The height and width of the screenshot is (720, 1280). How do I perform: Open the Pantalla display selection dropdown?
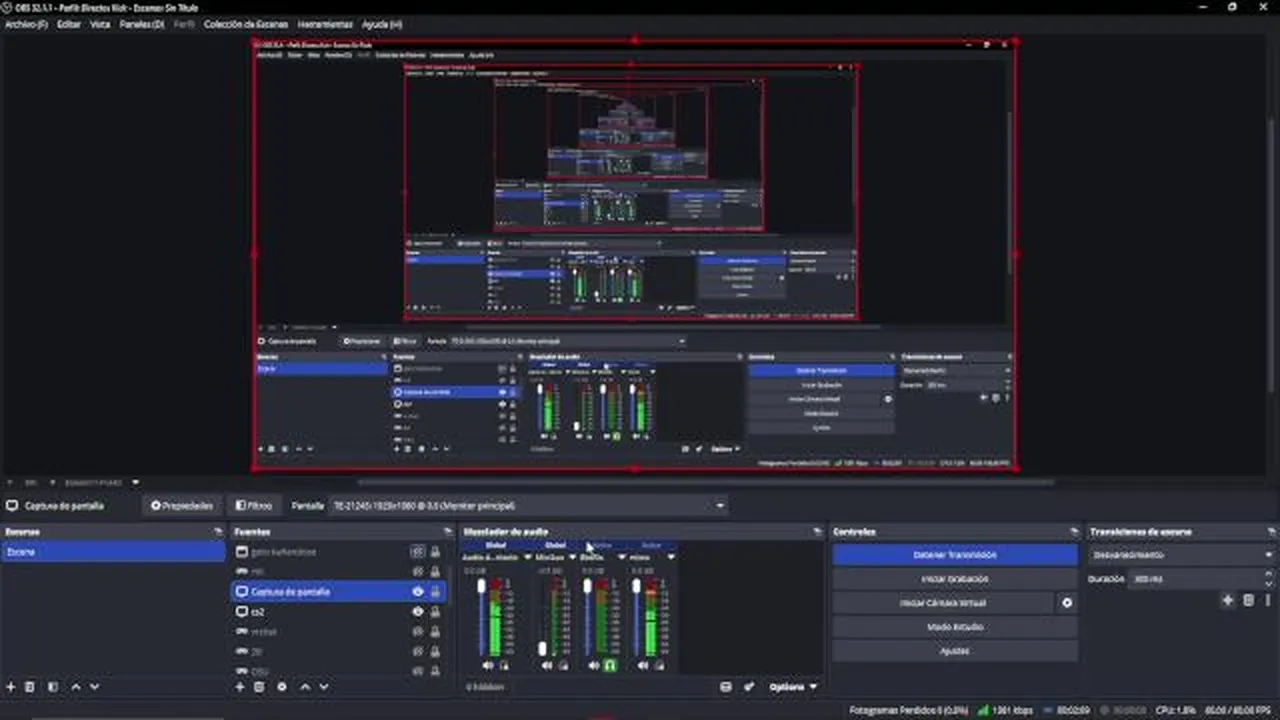[x=529, y=506]
